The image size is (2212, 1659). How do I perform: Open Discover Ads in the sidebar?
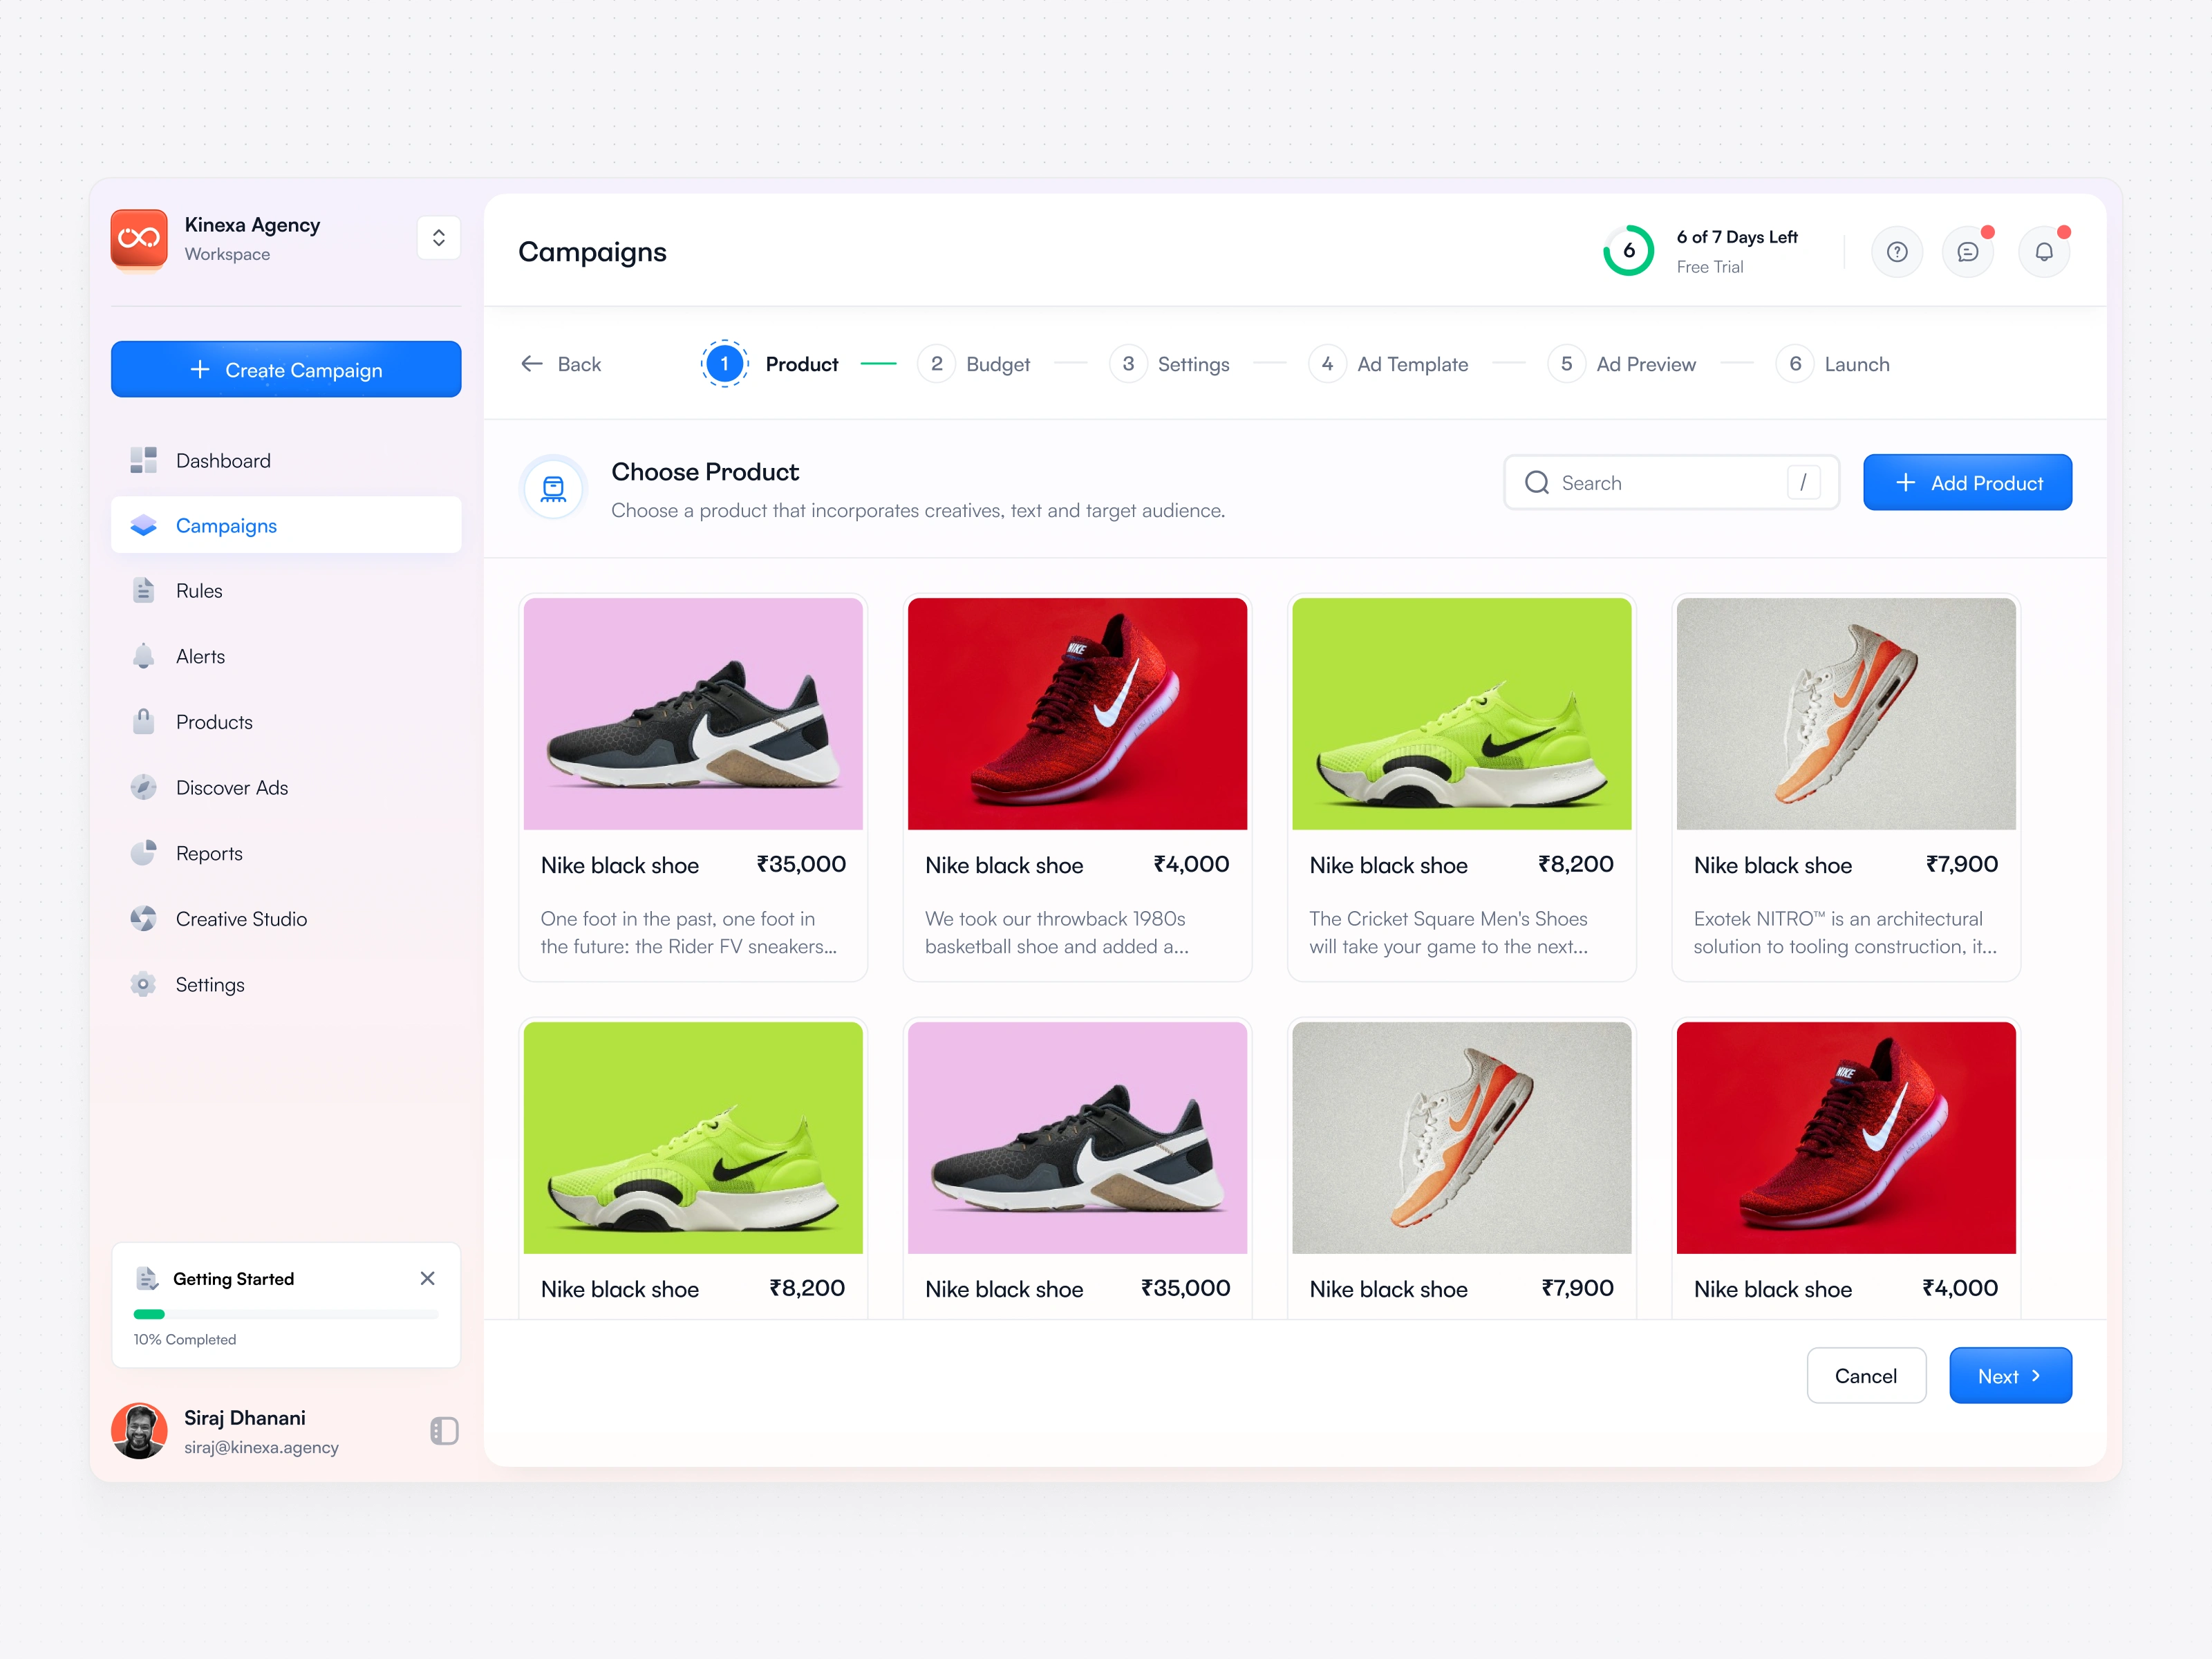click(x=231, y=788)
